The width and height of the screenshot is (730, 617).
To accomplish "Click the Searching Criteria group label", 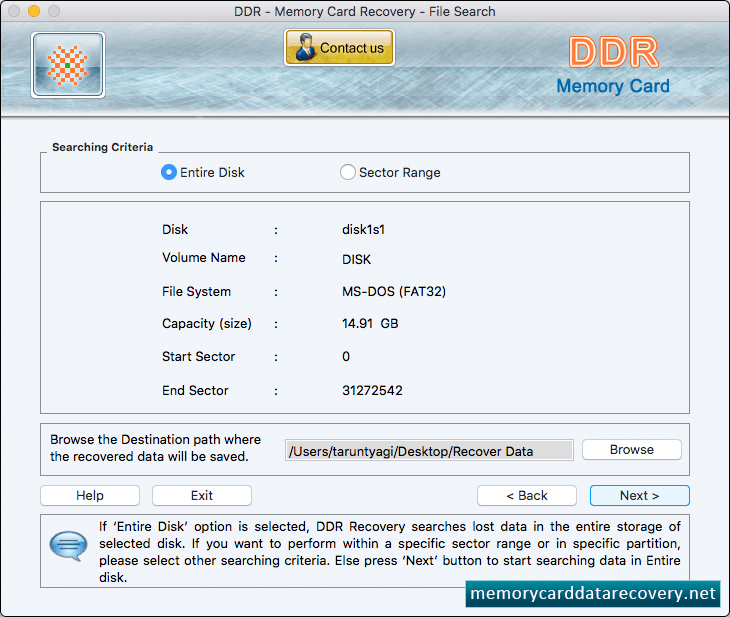I will click(x=102, y=147).
